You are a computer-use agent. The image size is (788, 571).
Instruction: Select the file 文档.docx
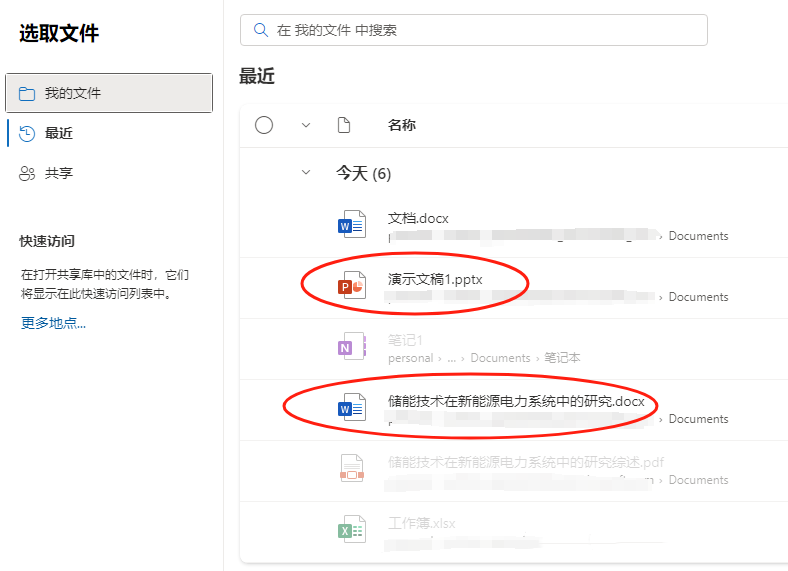coord(418,218)
